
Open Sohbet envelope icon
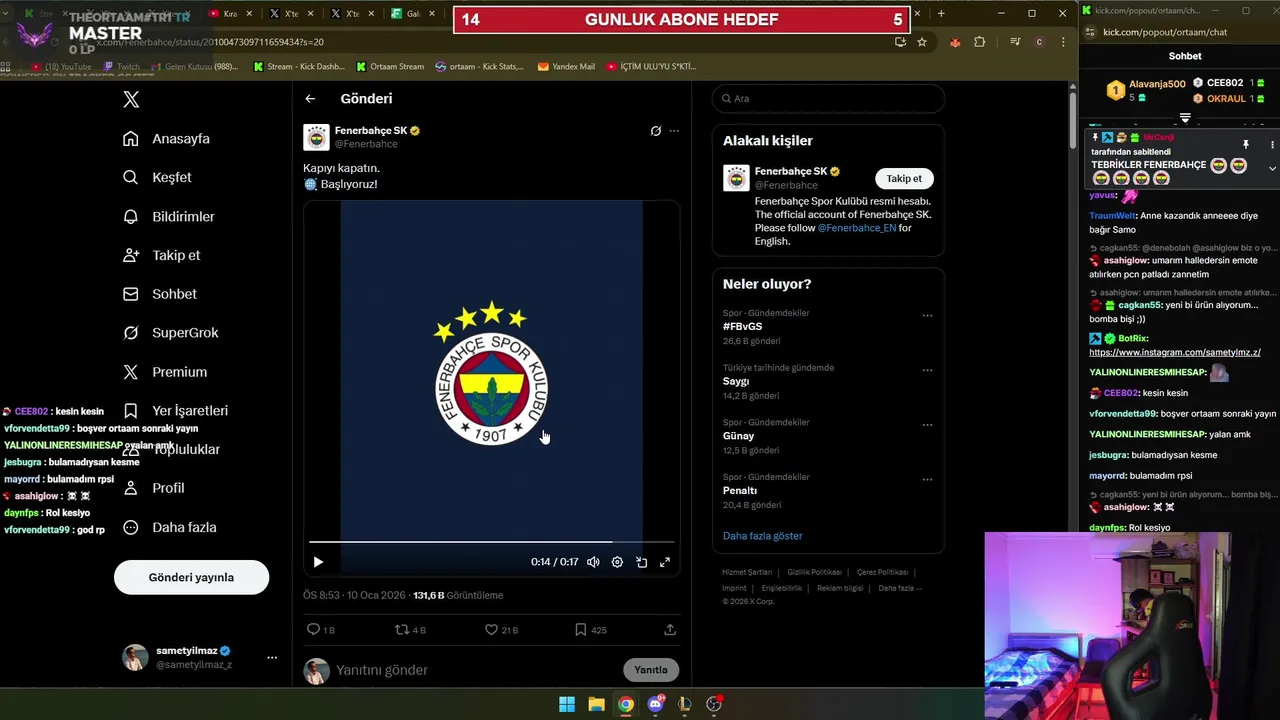131,294
